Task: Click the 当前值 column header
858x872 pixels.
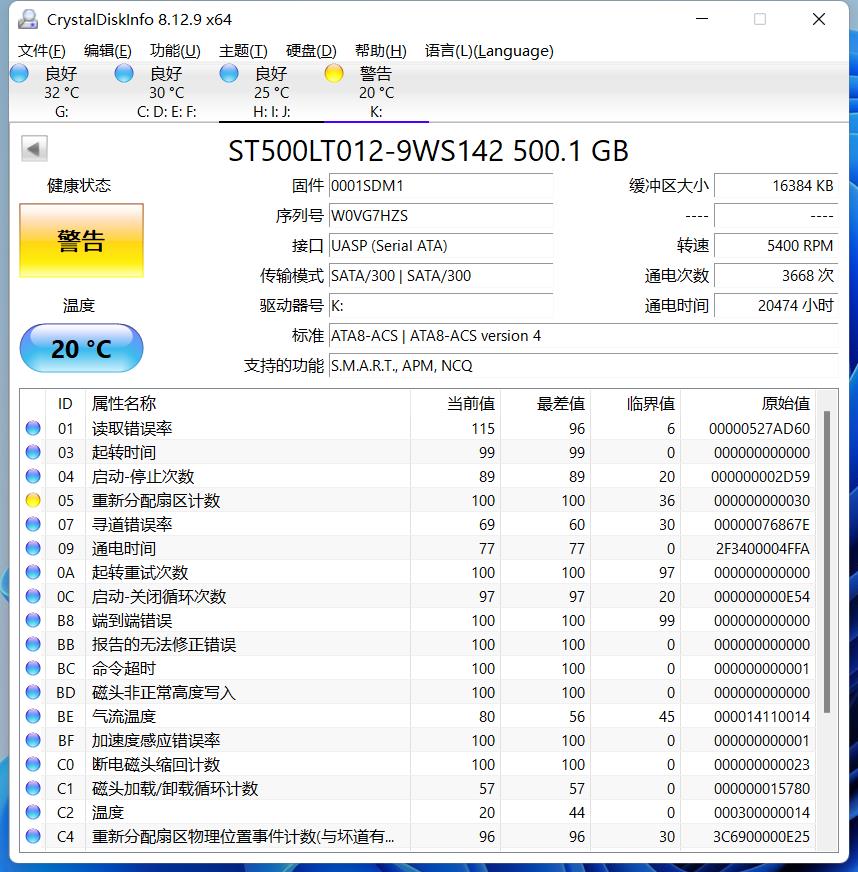Action: click(x=455, y=404)
